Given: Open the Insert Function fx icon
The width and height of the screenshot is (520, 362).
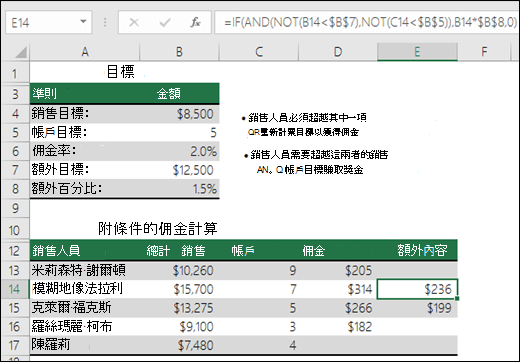Looking at the screenshot, I should (x=196, y=22).
